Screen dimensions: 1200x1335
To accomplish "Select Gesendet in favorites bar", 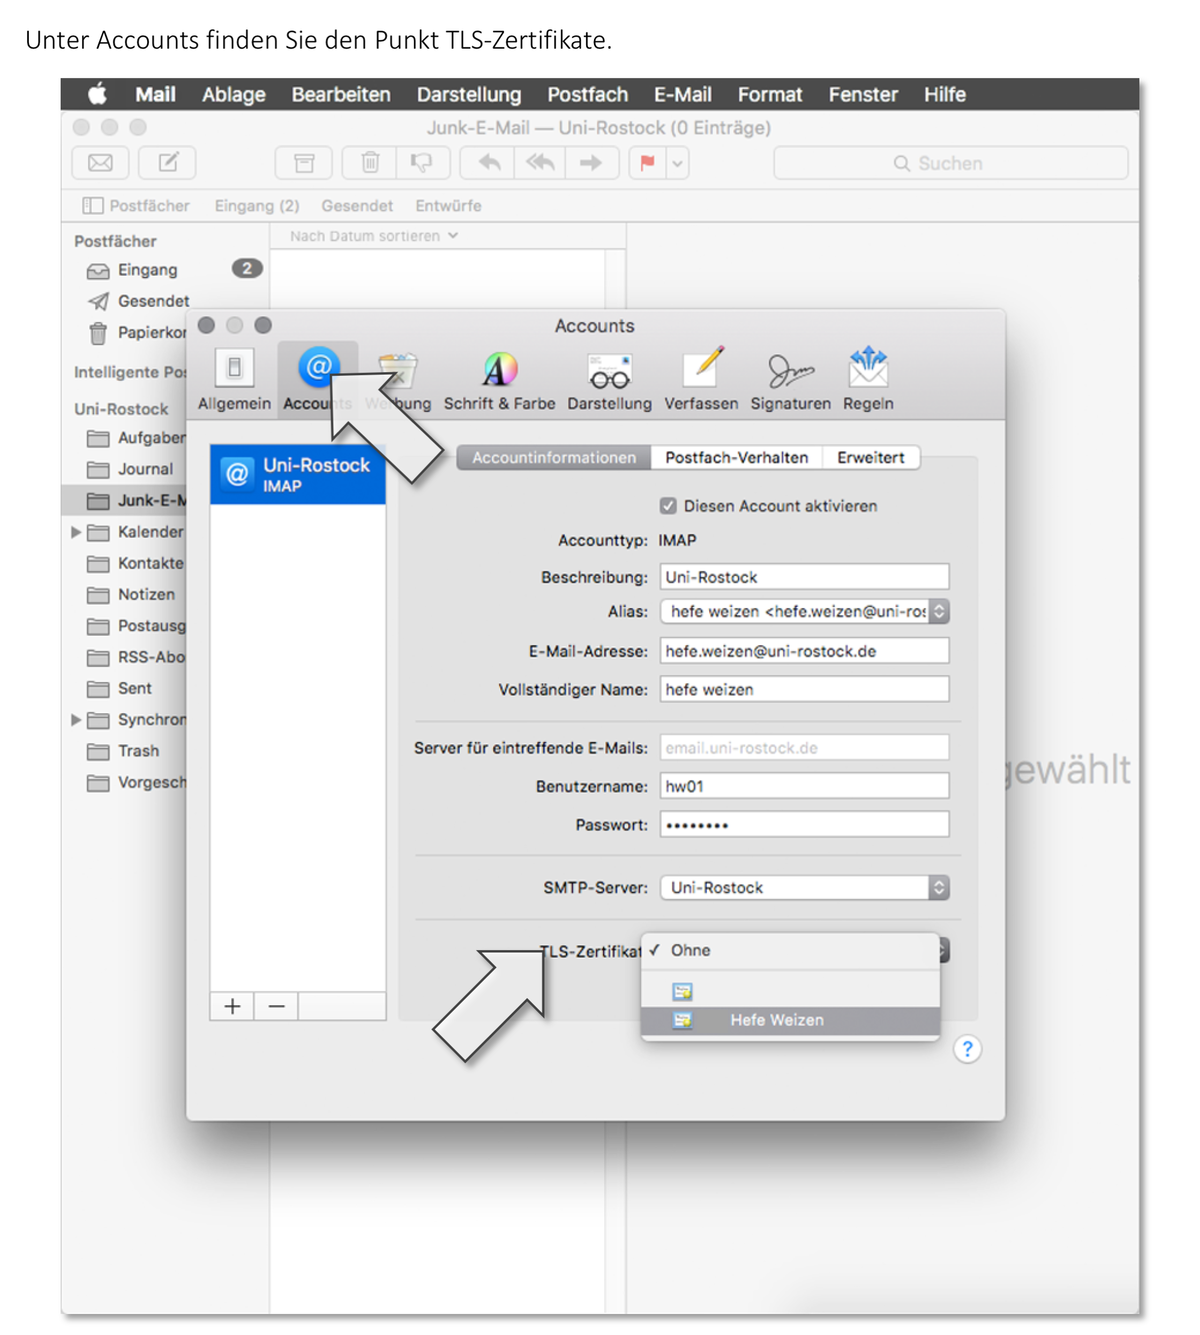I will tap(357, 205).
